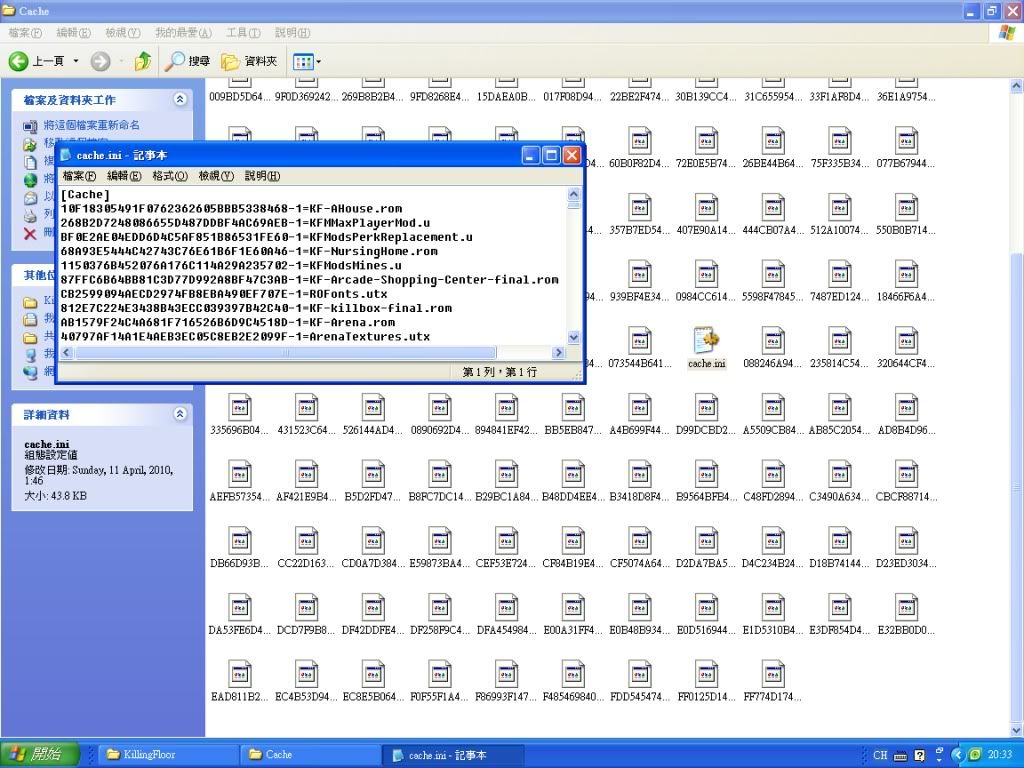Collapse the 檔案及資料夾工作 panel
The width and height of the screenshot is (1024, 768).
coord(180,100)
